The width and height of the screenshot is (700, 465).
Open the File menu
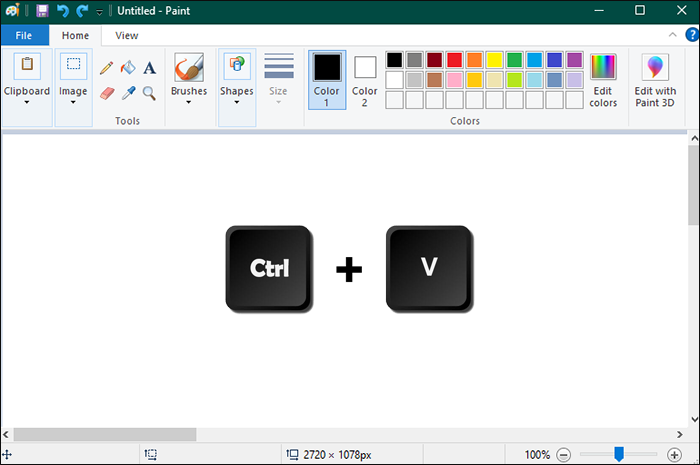24,35
